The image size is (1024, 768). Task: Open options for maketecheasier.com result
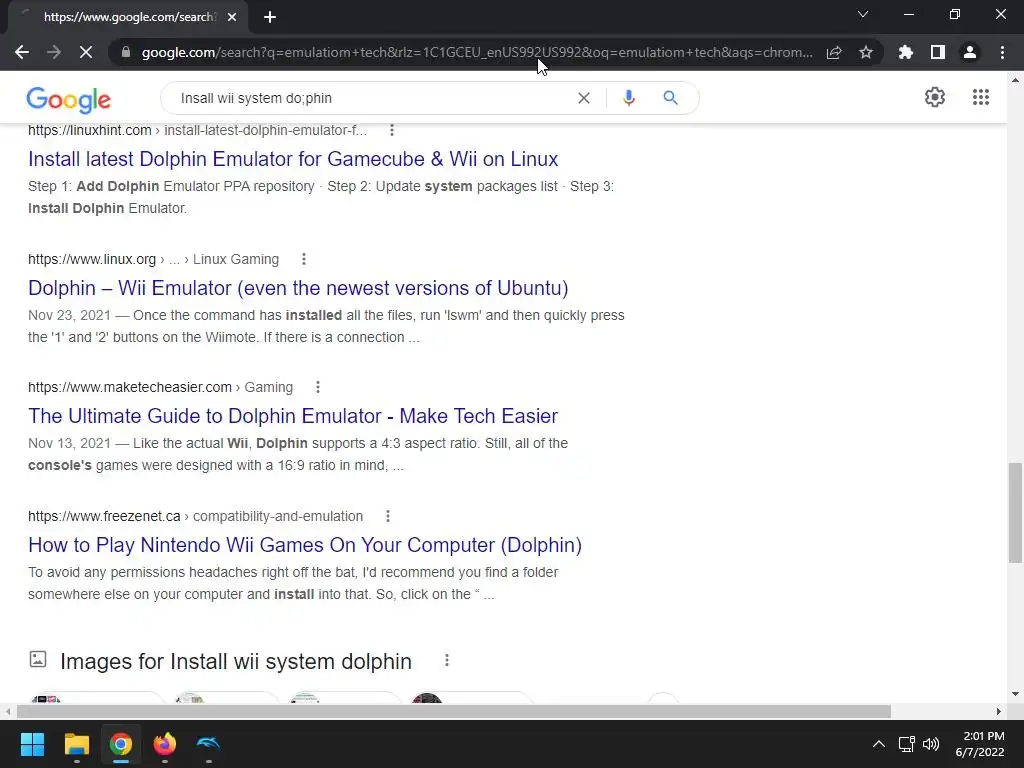tap(318, 387)
